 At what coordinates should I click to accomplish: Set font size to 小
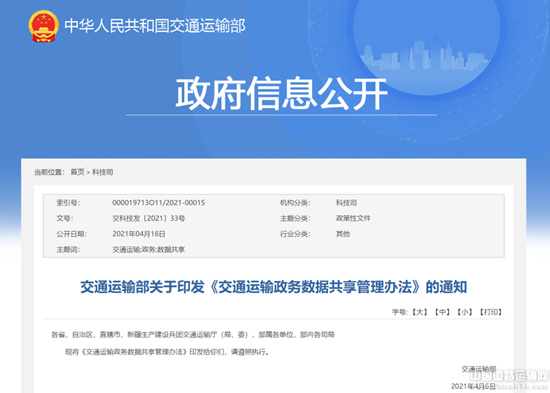coord(465,312)
